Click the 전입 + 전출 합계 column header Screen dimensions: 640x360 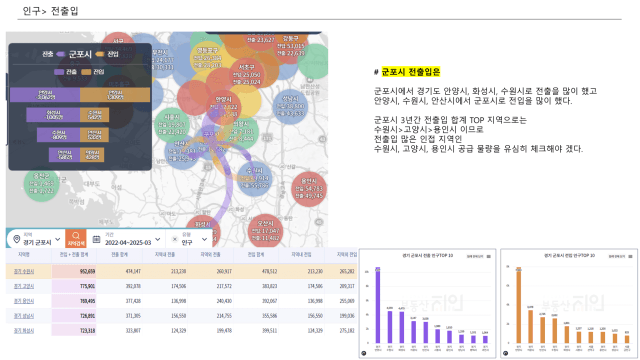point(74,255)
